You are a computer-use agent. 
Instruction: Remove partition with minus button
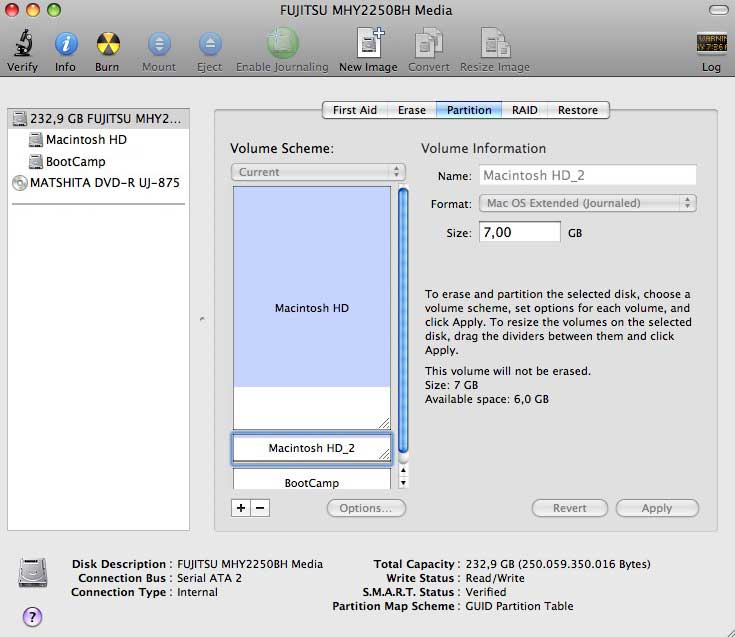[x=260, y=508]
